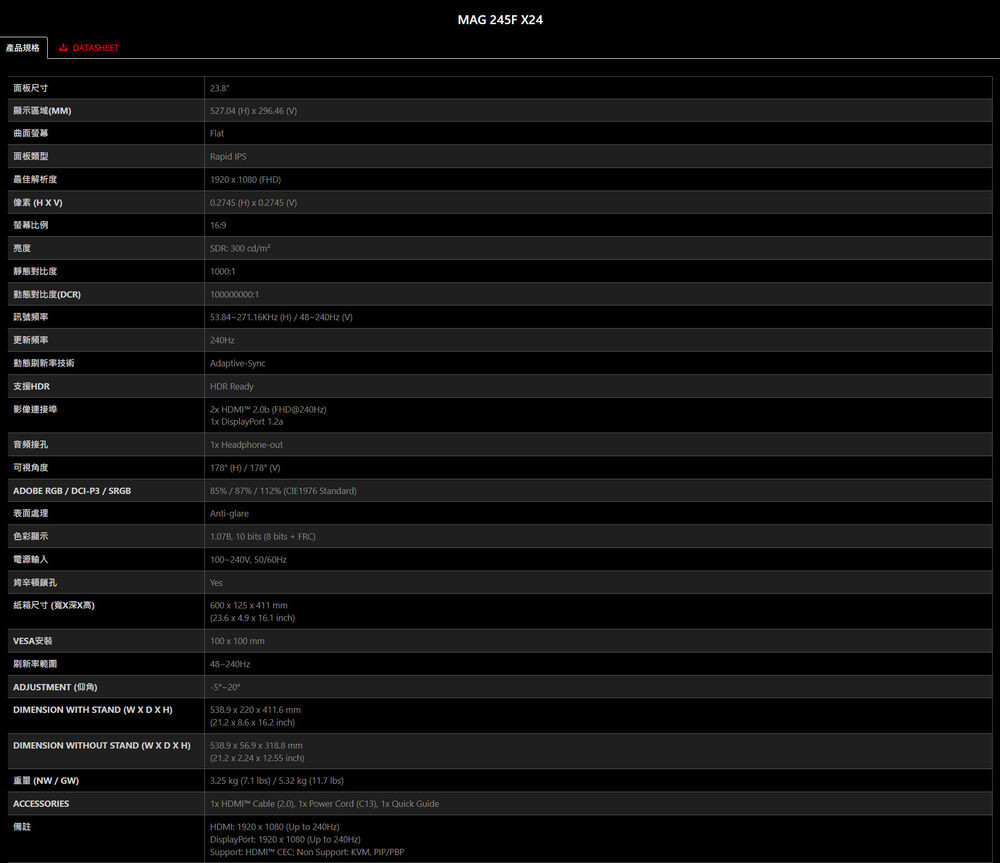Select the 1.07B, 10 bits color value

tap(262, 536)
